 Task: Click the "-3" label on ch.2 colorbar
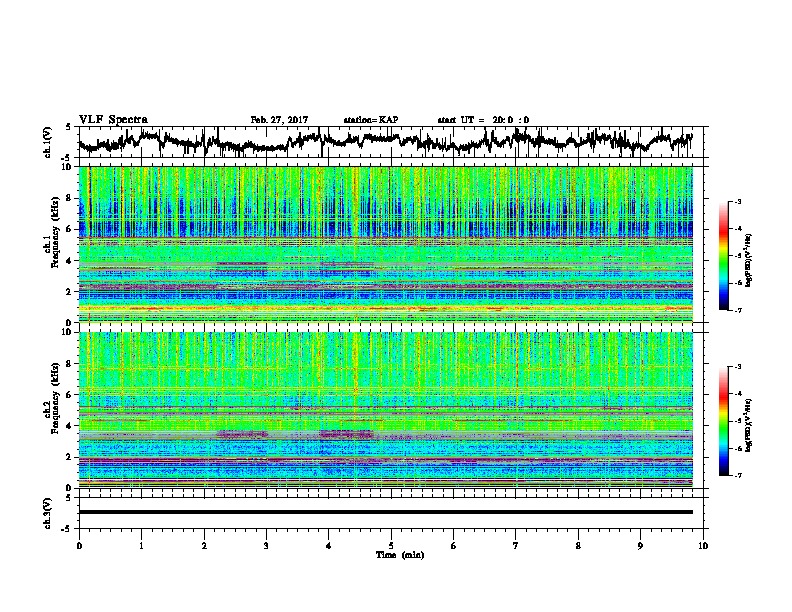point(738,367)
